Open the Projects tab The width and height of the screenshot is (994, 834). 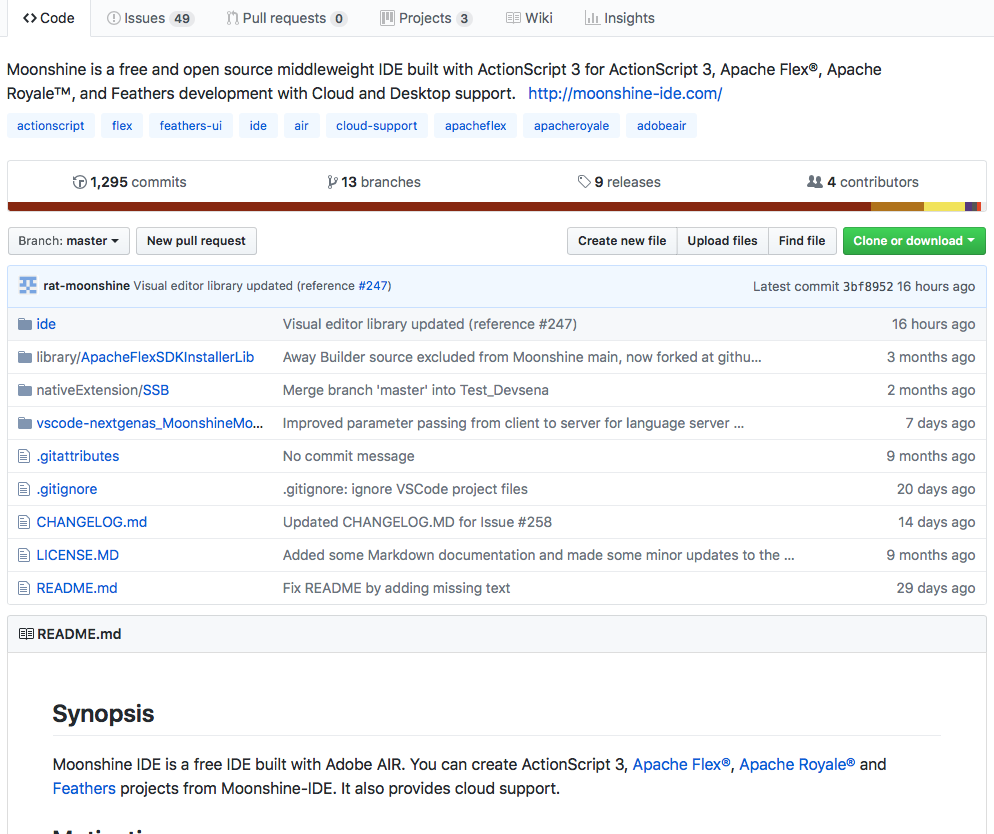[425, 18]
